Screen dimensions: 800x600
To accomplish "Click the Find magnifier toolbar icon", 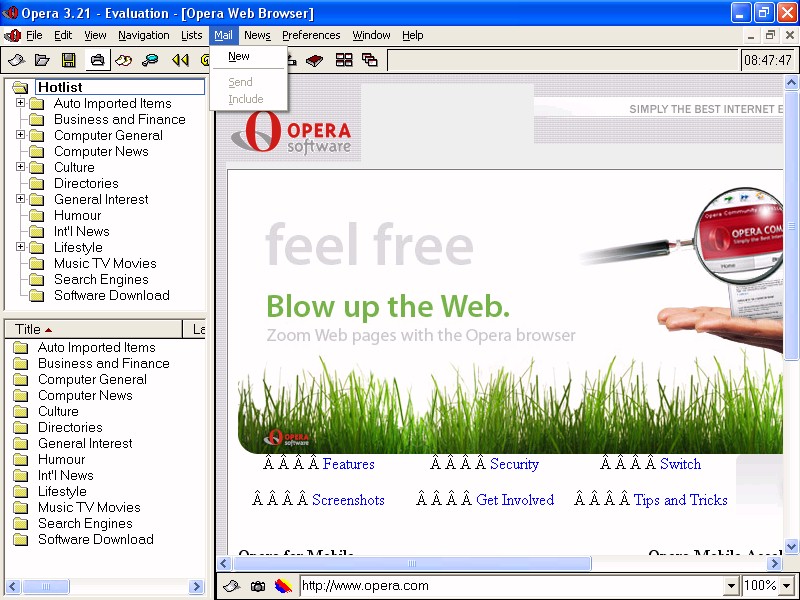I will [150, 60].
